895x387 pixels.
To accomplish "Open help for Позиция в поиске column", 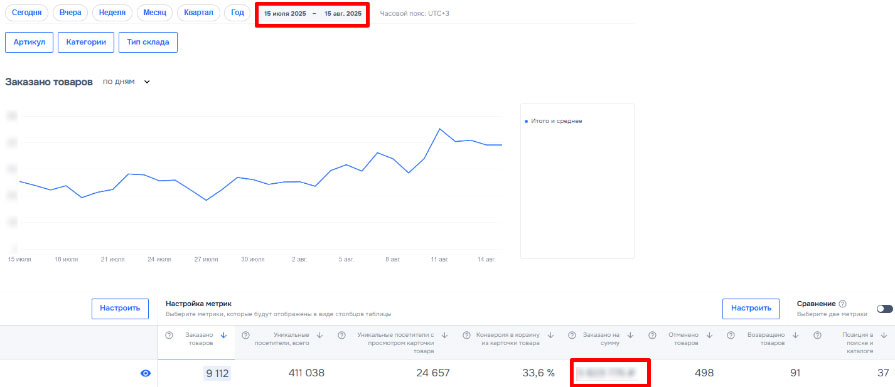I will click(817, 336).
